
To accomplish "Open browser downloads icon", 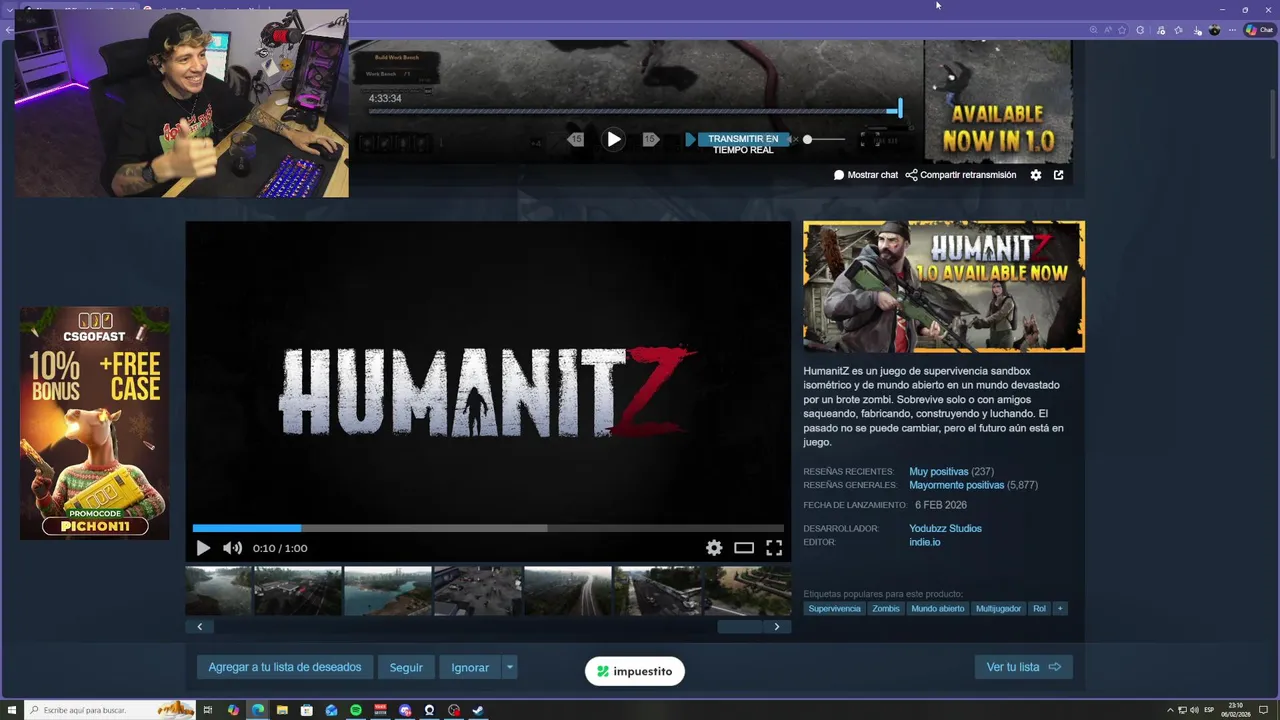I will [1197, 30].
